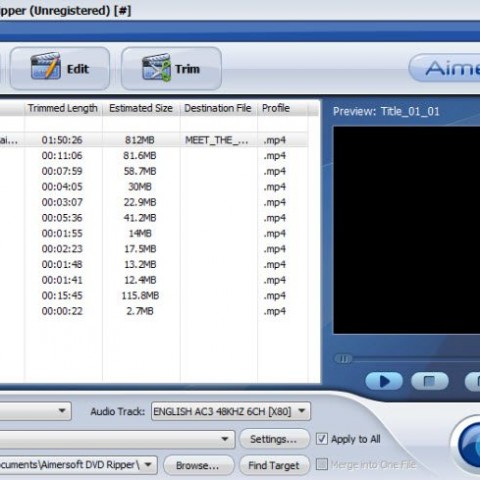Click the Destination File column header
480x480 pixels.
pyautogui.click(x=218, y=108)
